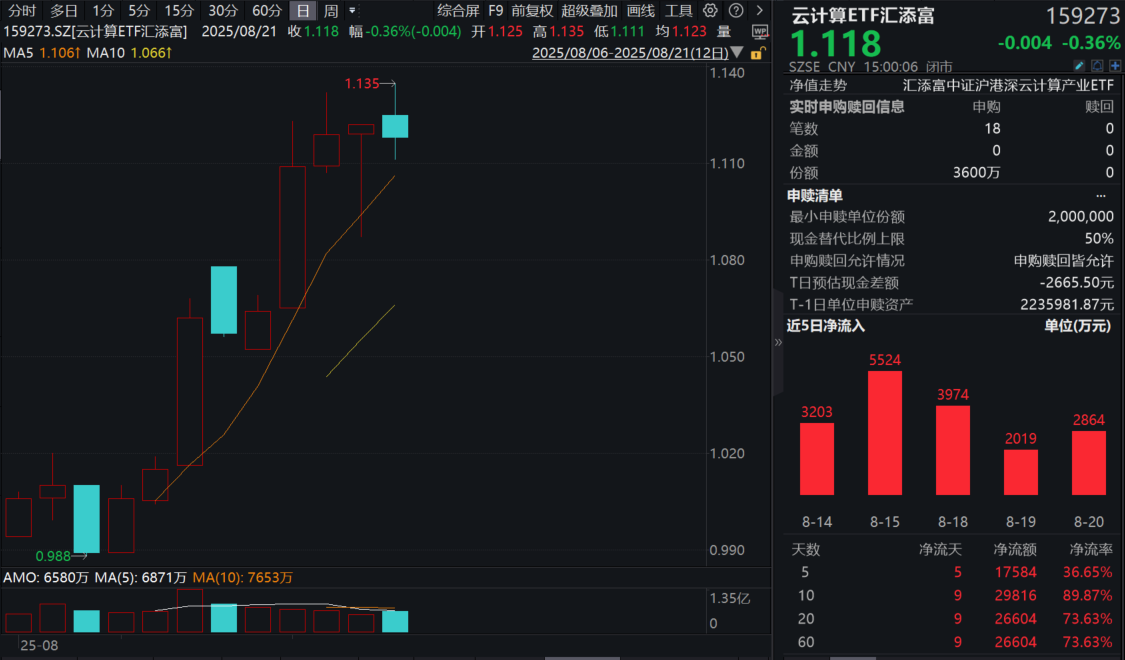Viewport: 1125px width, 660px height.
Task: Switch to the 分时 intraday tab
Action: (x=20, y=11)
